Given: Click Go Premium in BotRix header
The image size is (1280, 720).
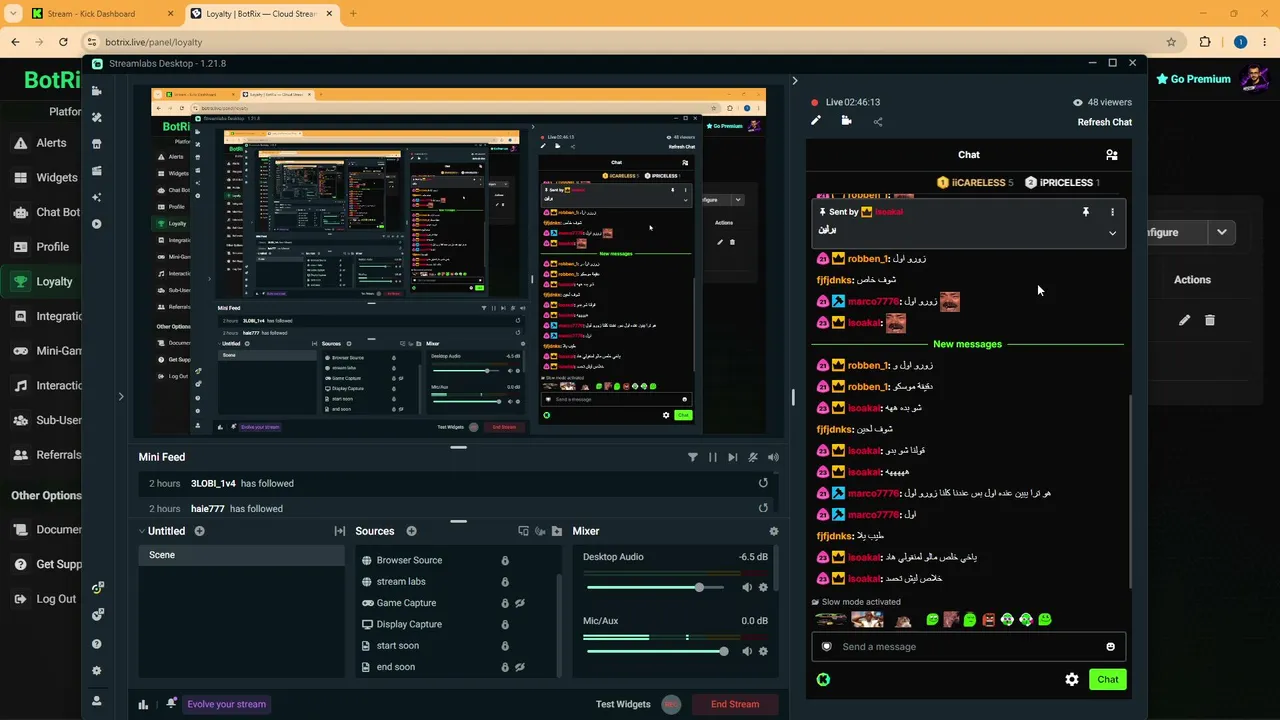Looking at the screenshot, I should tap(1193, 79).
